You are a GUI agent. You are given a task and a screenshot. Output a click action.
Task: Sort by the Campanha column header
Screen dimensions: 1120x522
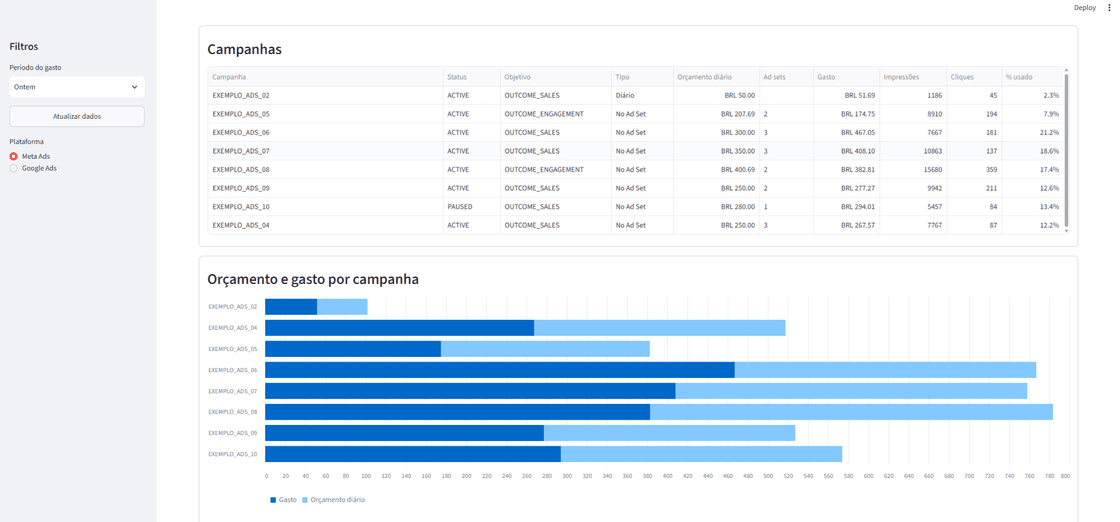click(325, 76)
